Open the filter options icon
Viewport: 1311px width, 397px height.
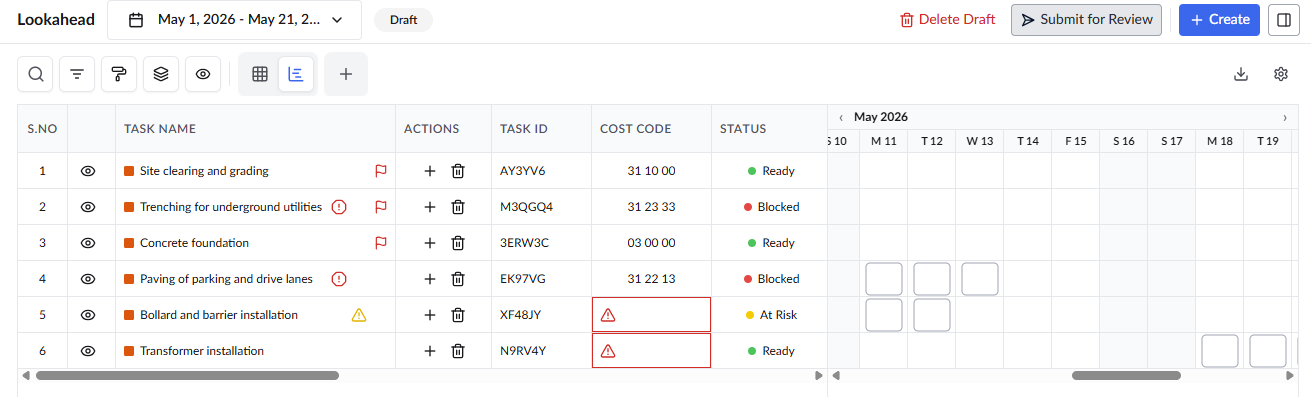(77, 74)
